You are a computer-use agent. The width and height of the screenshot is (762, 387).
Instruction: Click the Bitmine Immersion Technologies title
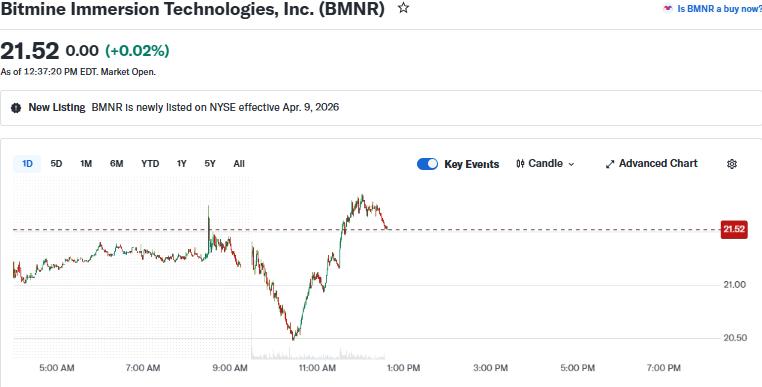[x=193, y=9]
